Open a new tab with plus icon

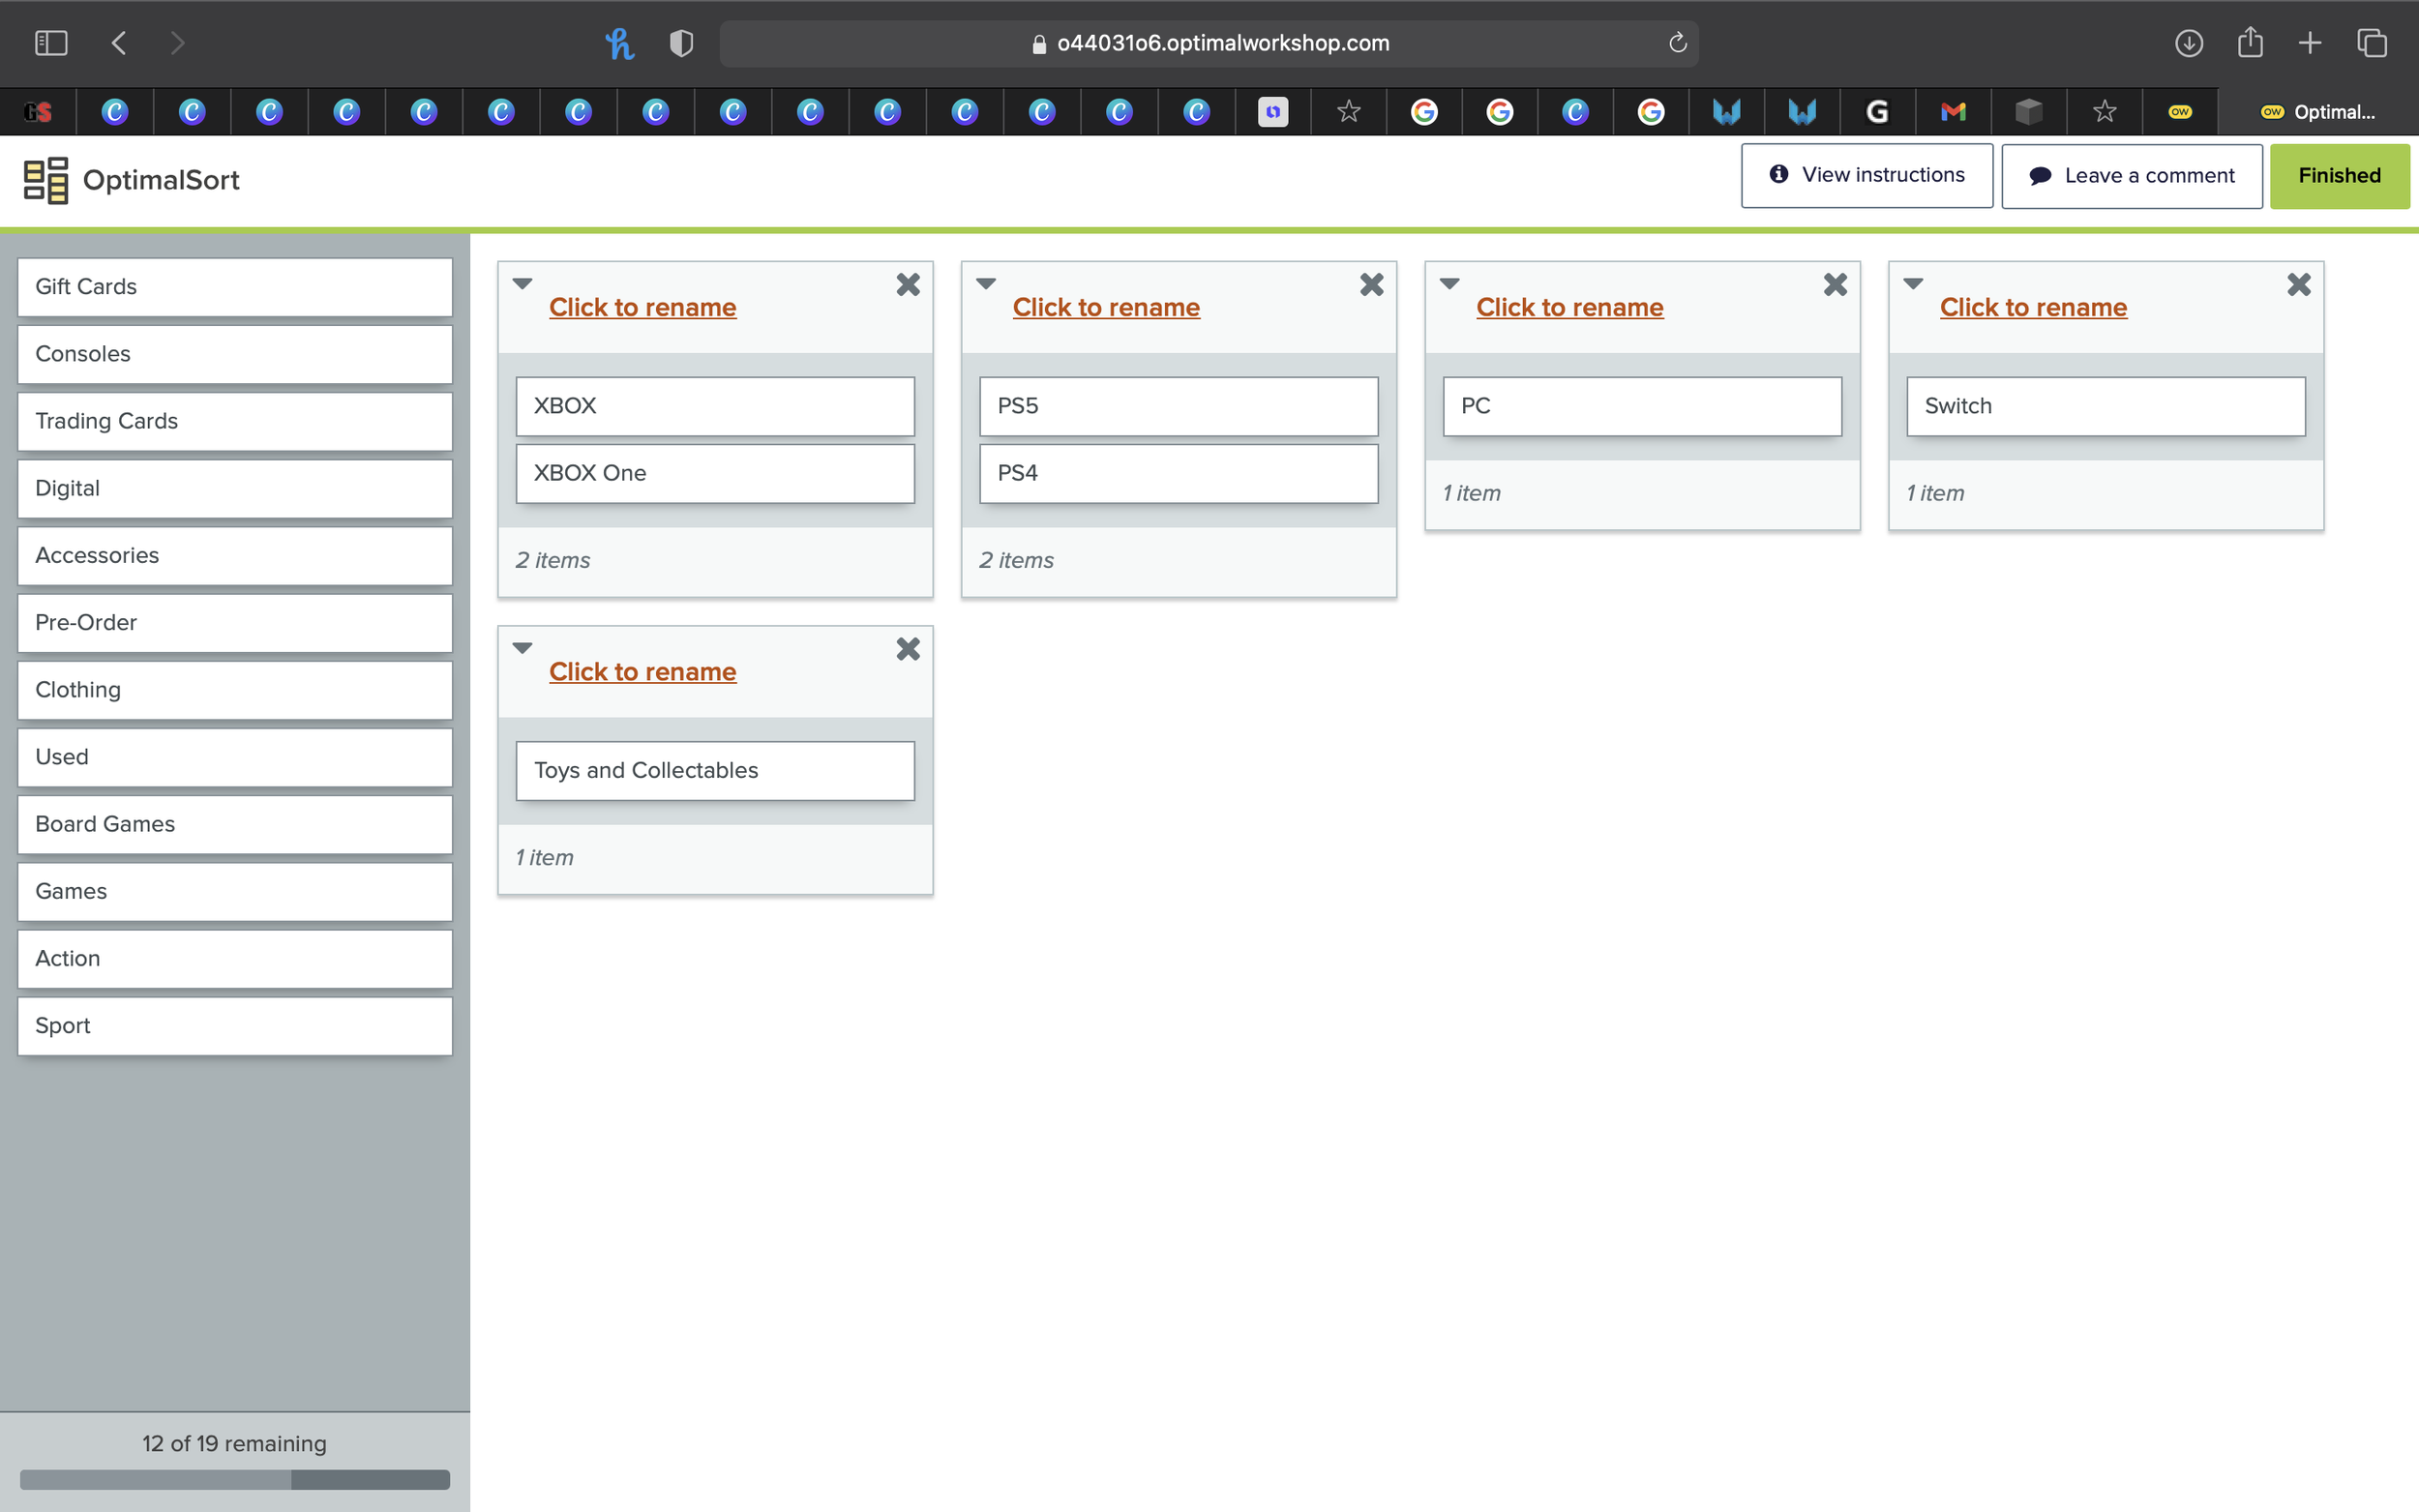coord(2310,43)
